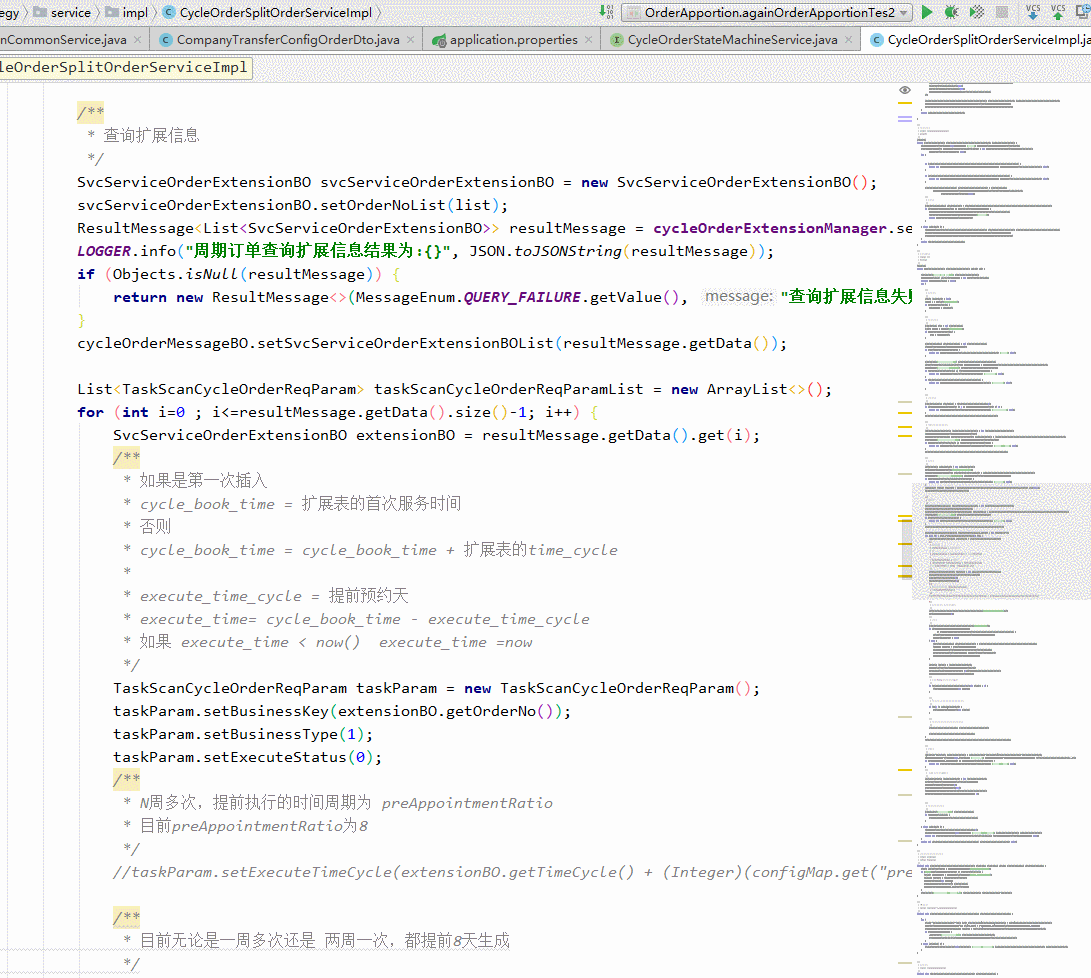
Task: Click 'taskScanCycleOrderReqParamList' variable declaration
Action: (509, 389)
